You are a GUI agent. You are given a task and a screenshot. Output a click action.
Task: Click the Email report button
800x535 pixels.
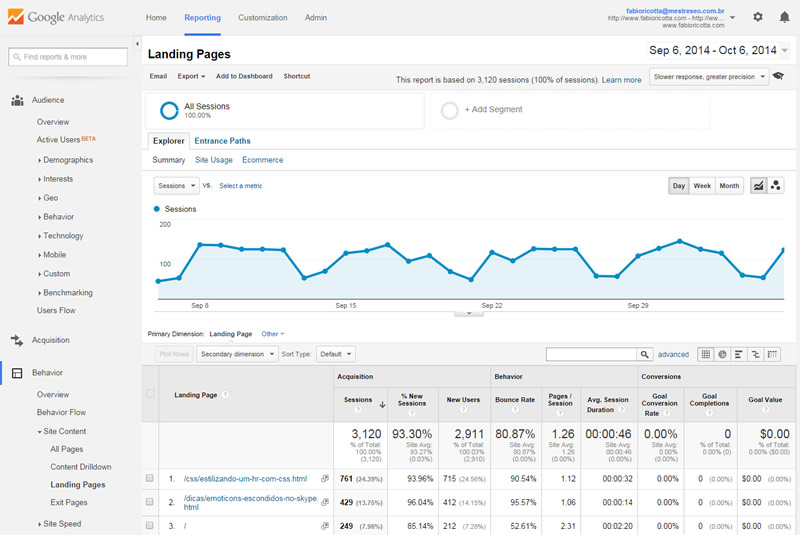click(158, 76)
